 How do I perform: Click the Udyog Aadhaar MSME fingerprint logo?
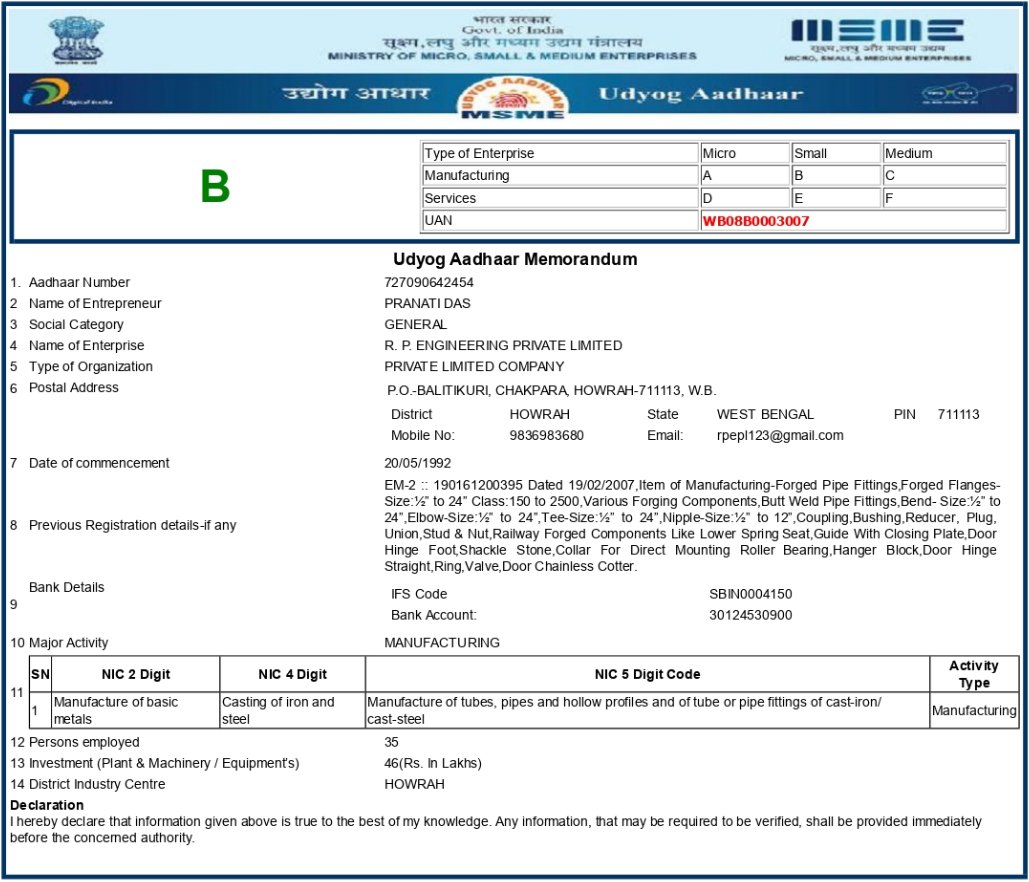click(x=512, y=98)
